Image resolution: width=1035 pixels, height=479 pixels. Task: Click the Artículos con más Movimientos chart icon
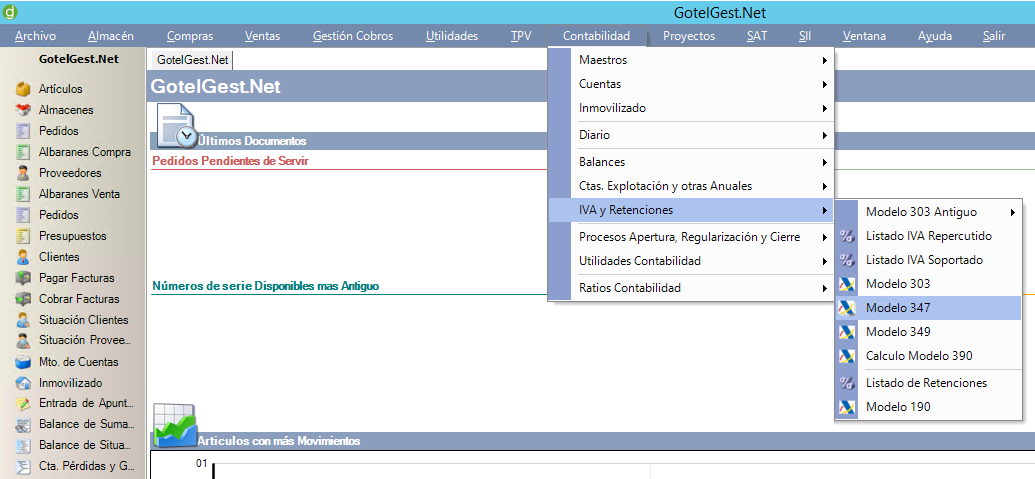click(174, 426)
